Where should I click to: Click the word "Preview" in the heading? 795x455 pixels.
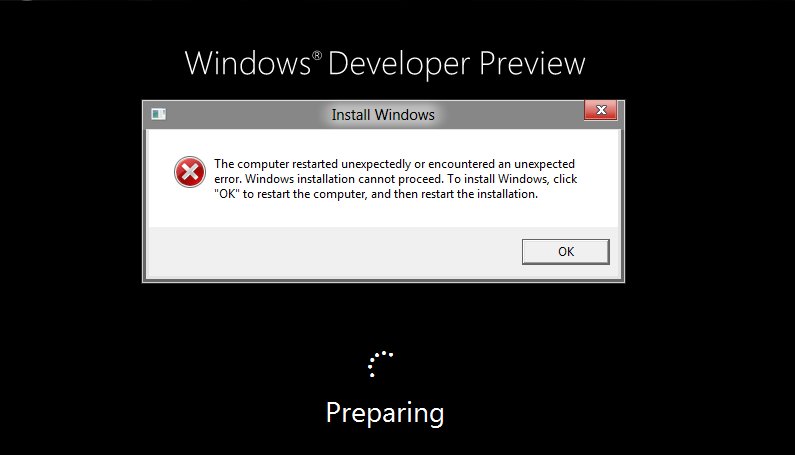point(532,63)
